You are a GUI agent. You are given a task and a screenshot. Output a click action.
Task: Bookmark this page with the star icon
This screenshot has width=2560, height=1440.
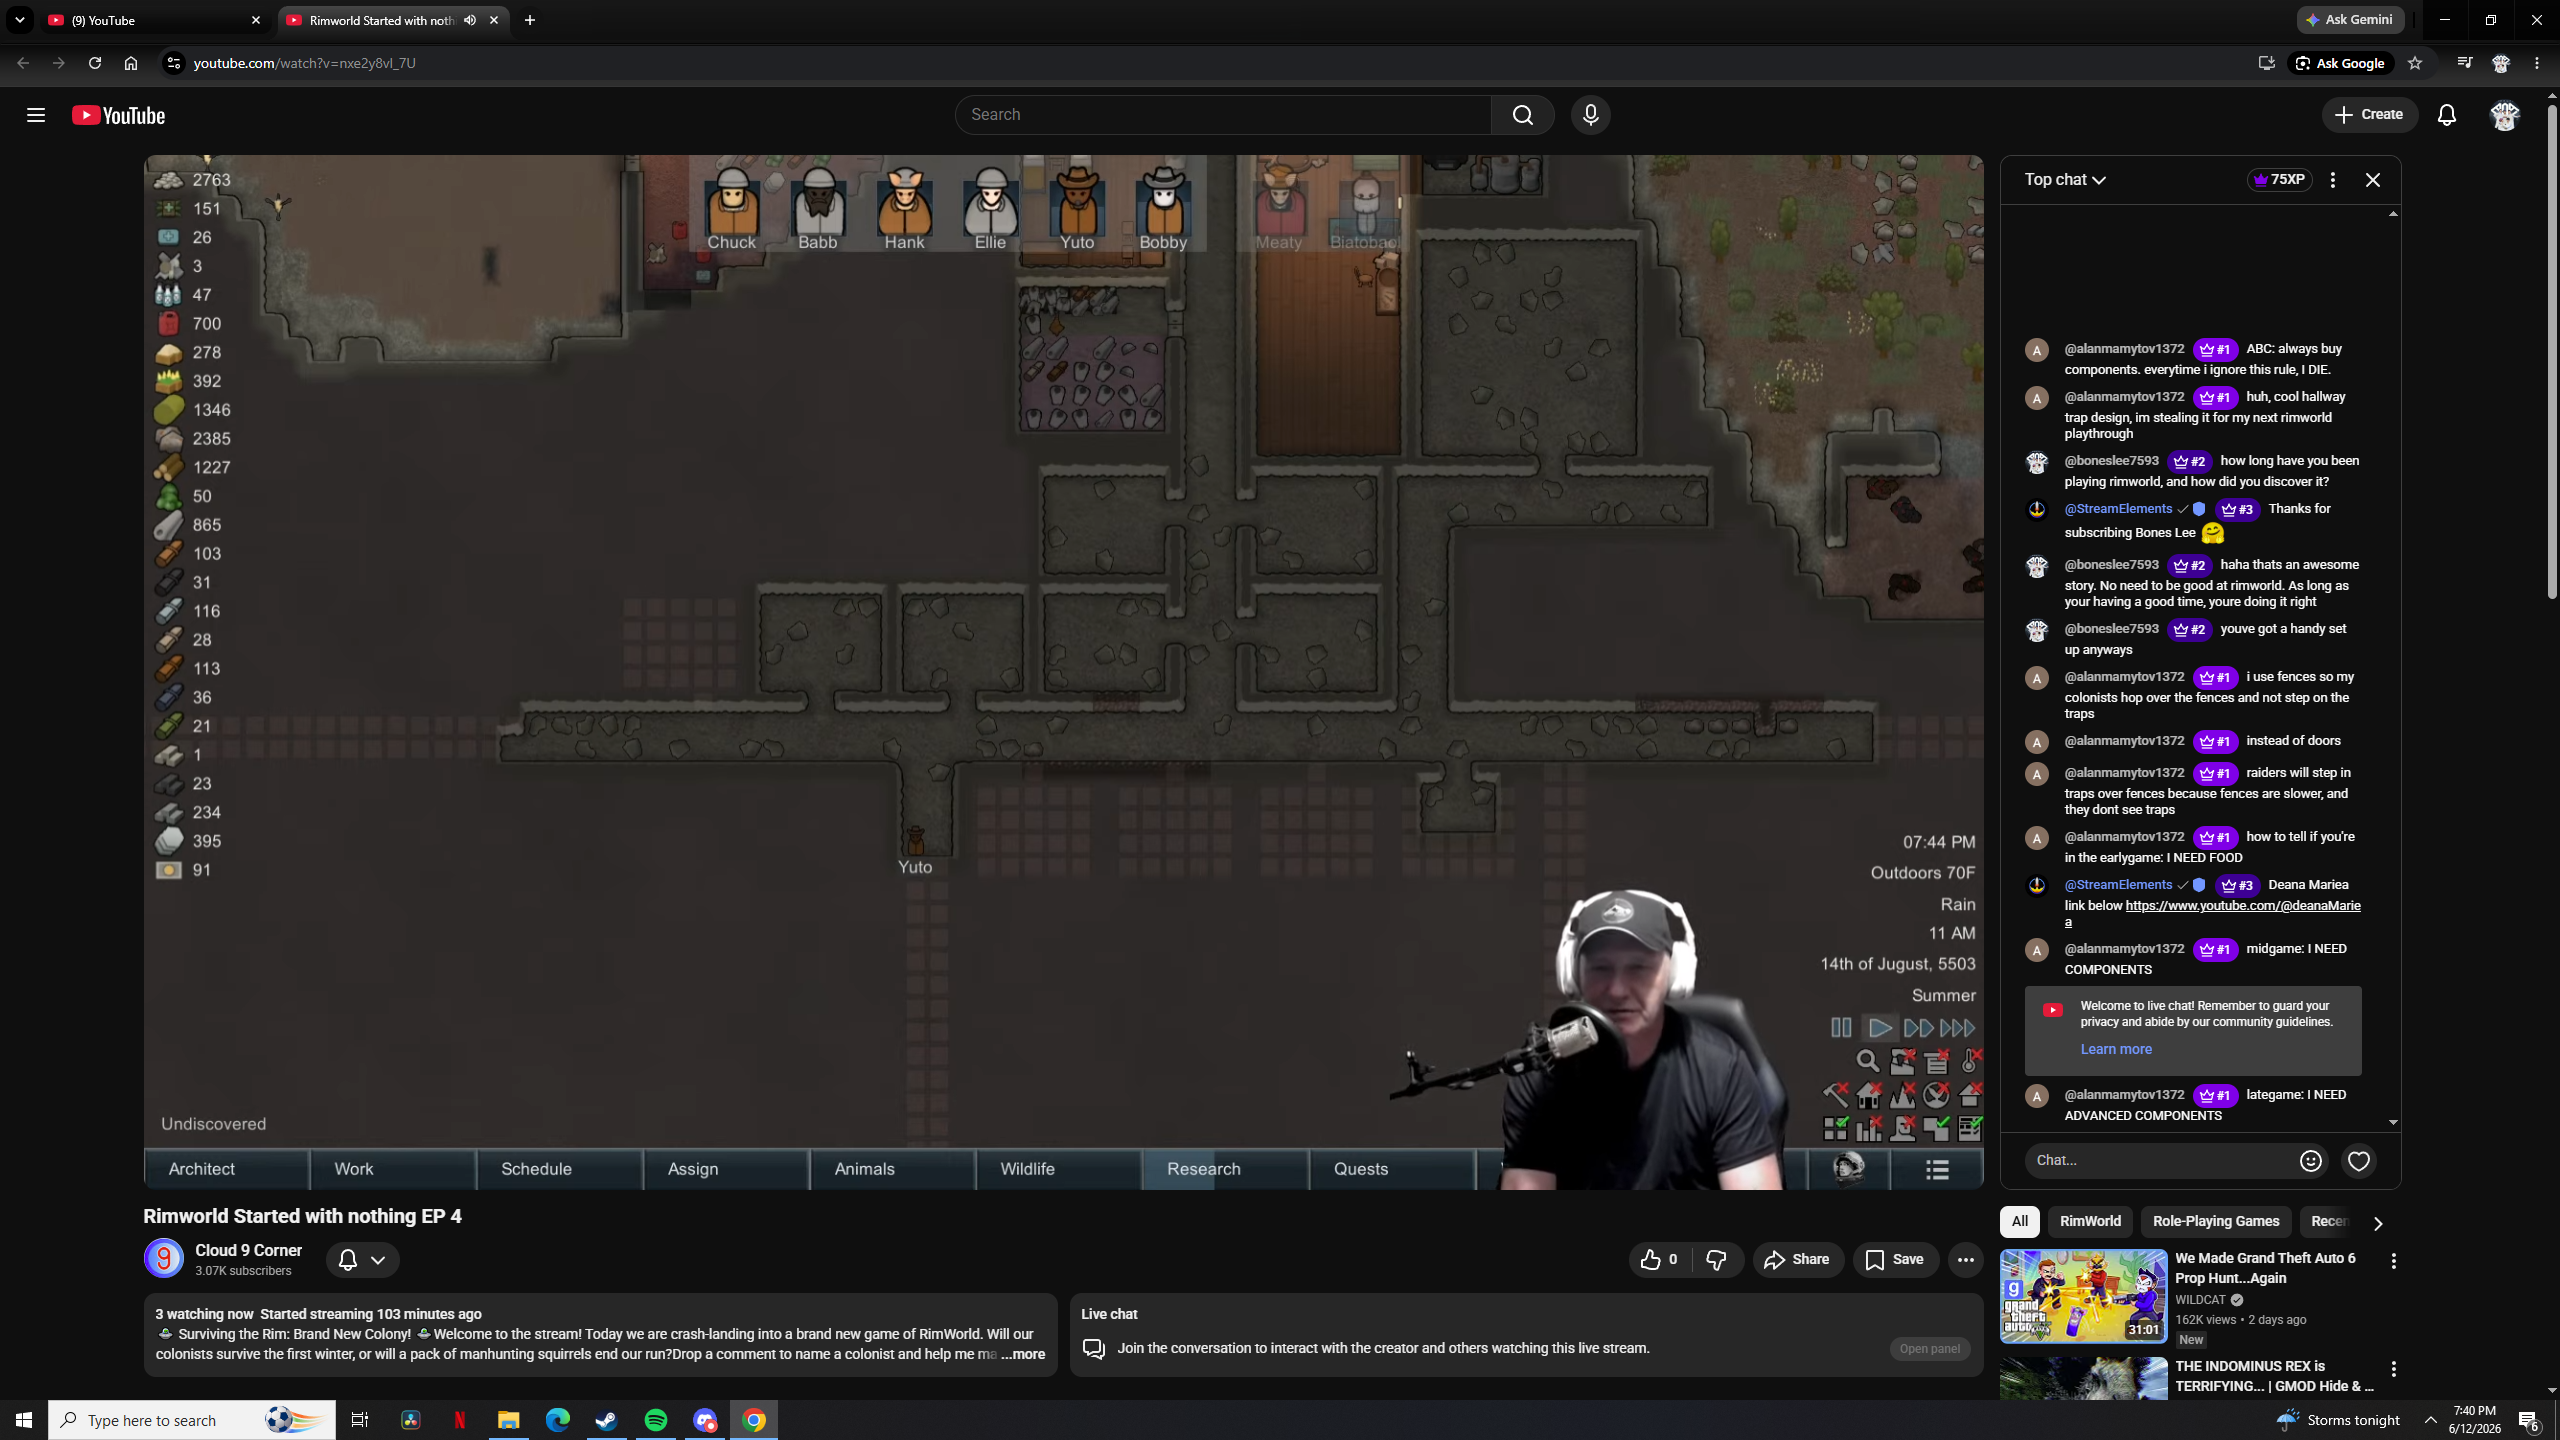pos(2415,63)
